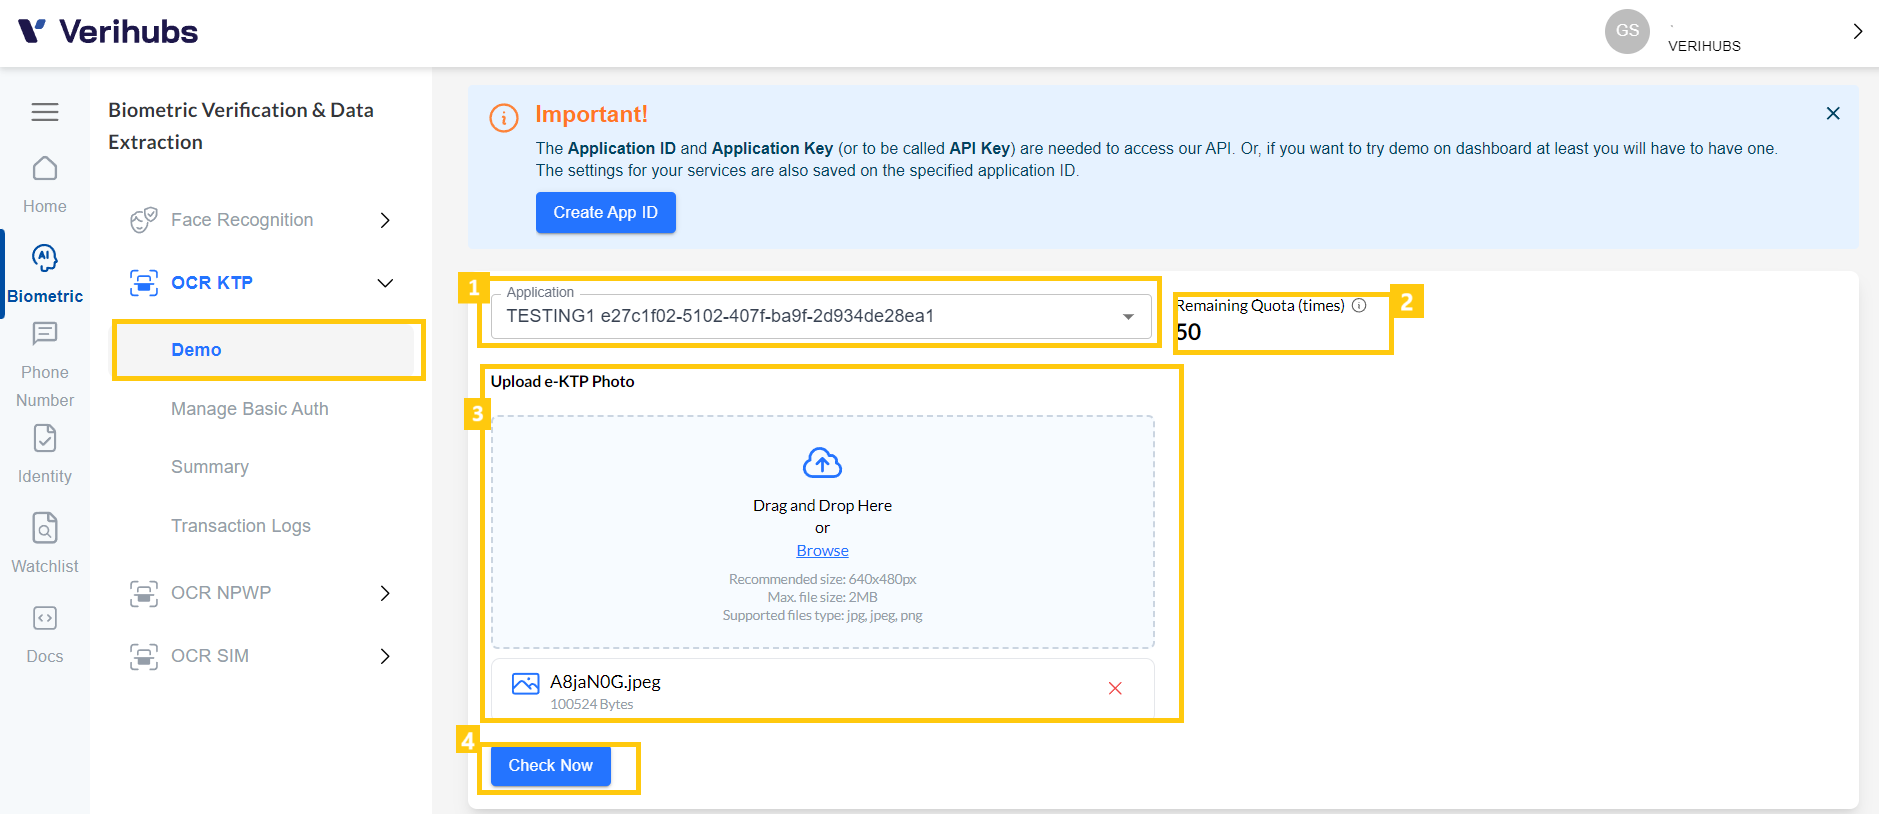Screen dimensions: 1879x814
Task: Click the OCR SIM scanner icon
Action: tap(144, 656)
